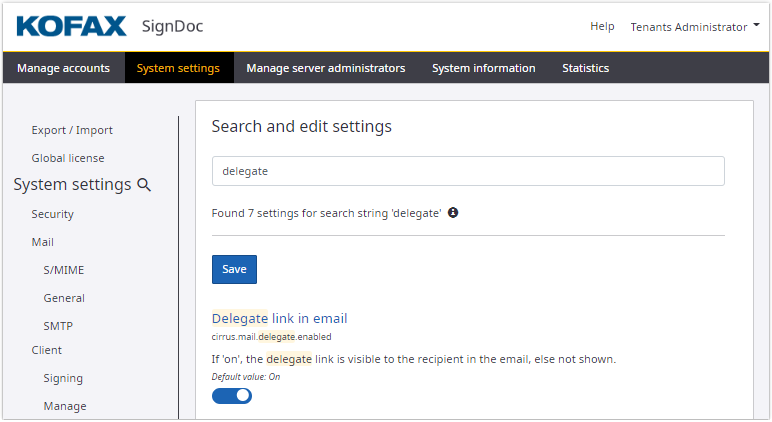Go to the Statistics tab
Image resolution: width=772 pixels, height=422 pixels.
tap(585, 68)
